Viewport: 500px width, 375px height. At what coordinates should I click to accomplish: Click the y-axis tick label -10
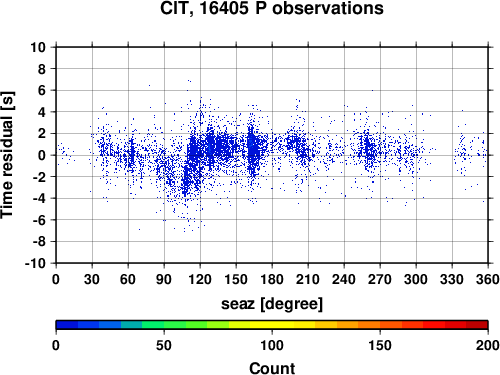[35, 263]
